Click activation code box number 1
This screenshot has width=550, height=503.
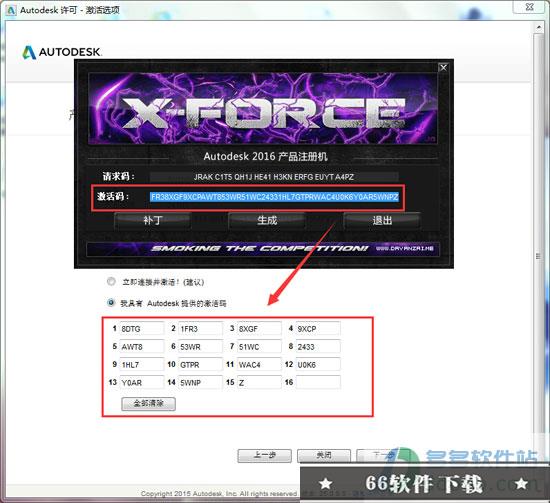point(142,329)
